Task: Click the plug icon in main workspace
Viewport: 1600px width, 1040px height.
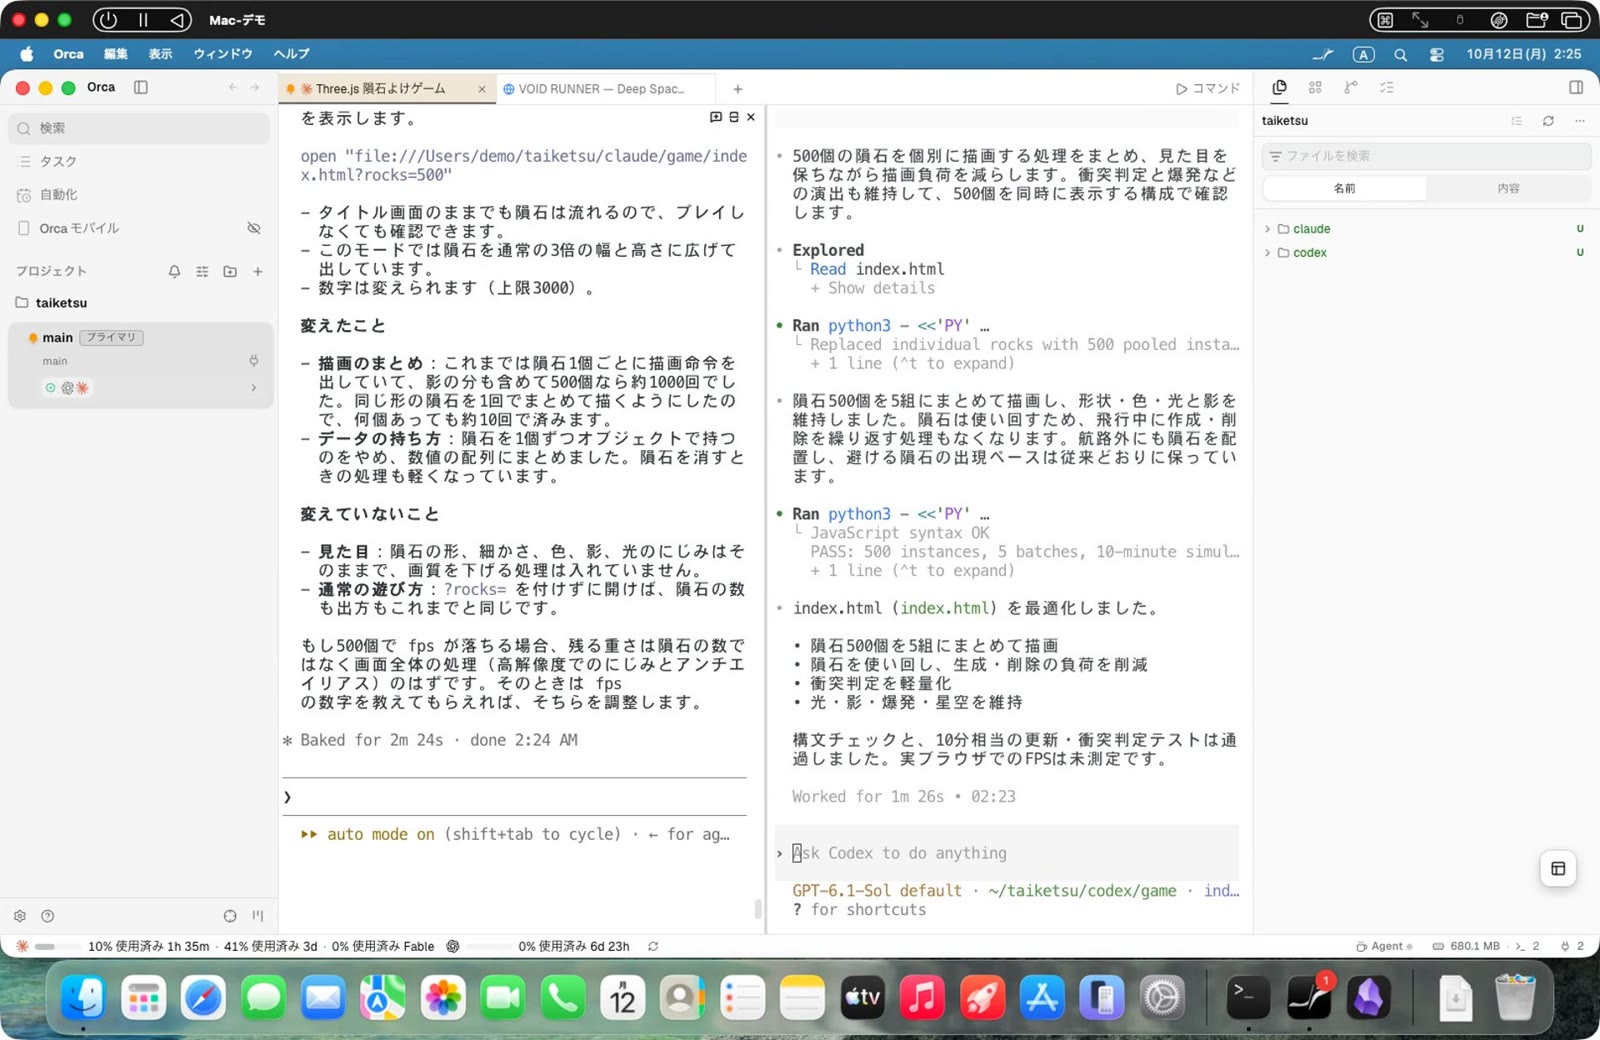Action: click(x=254, y=360)
